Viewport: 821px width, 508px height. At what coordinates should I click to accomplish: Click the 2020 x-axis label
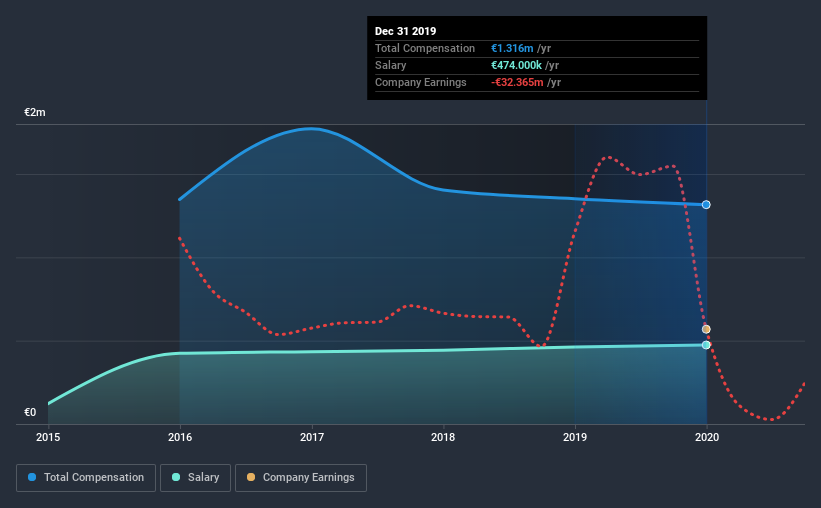click(707, 437)
